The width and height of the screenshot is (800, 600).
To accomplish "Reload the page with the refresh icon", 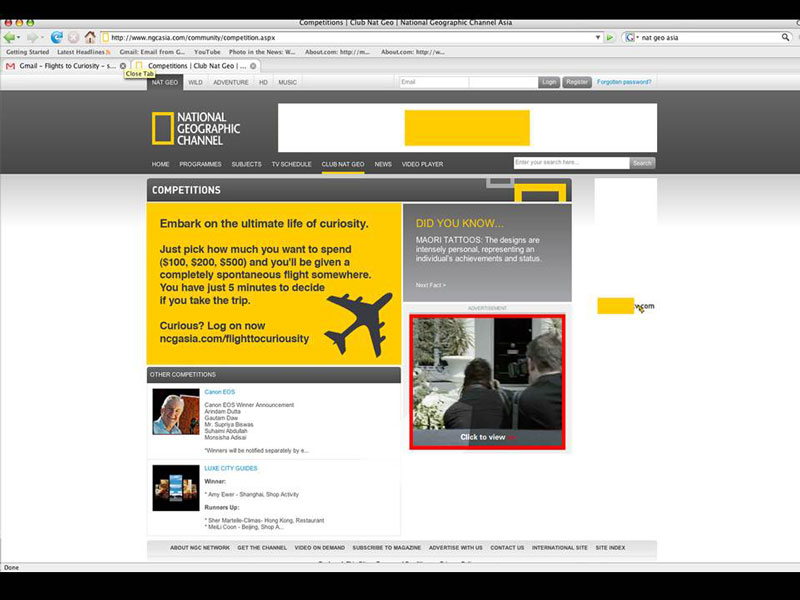I will (x=57, y=37).
